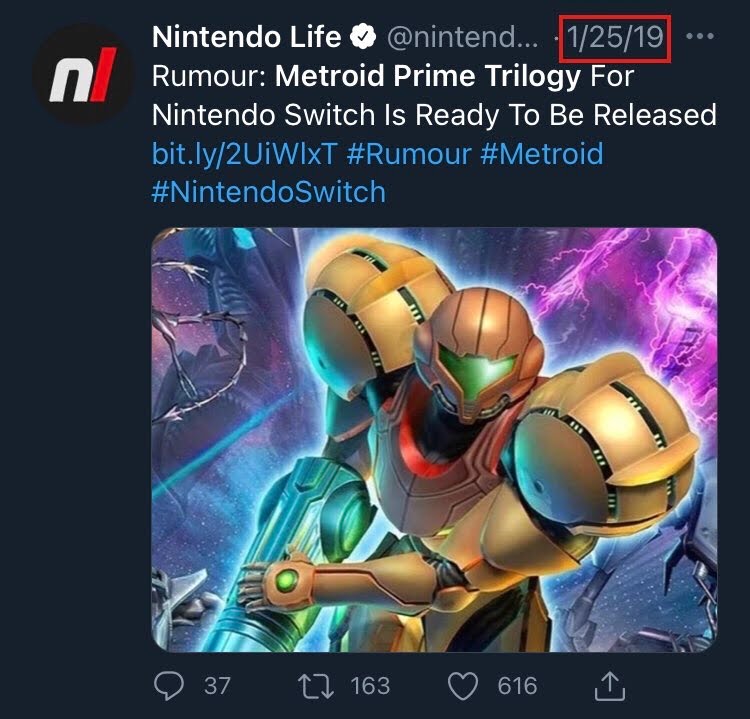750x719 pixels.
Task: Open the Samus artwork image
Action: (x=434, y=440)
